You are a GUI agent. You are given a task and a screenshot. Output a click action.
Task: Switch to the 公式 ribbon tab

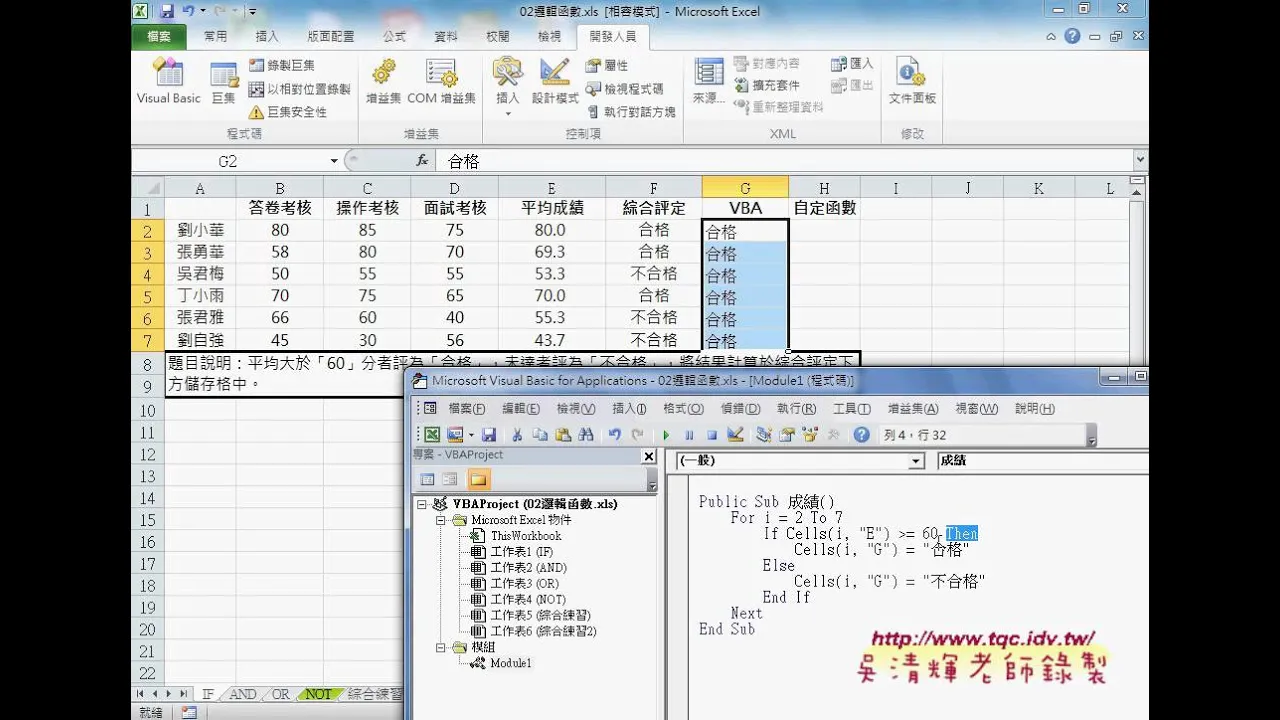394,36
